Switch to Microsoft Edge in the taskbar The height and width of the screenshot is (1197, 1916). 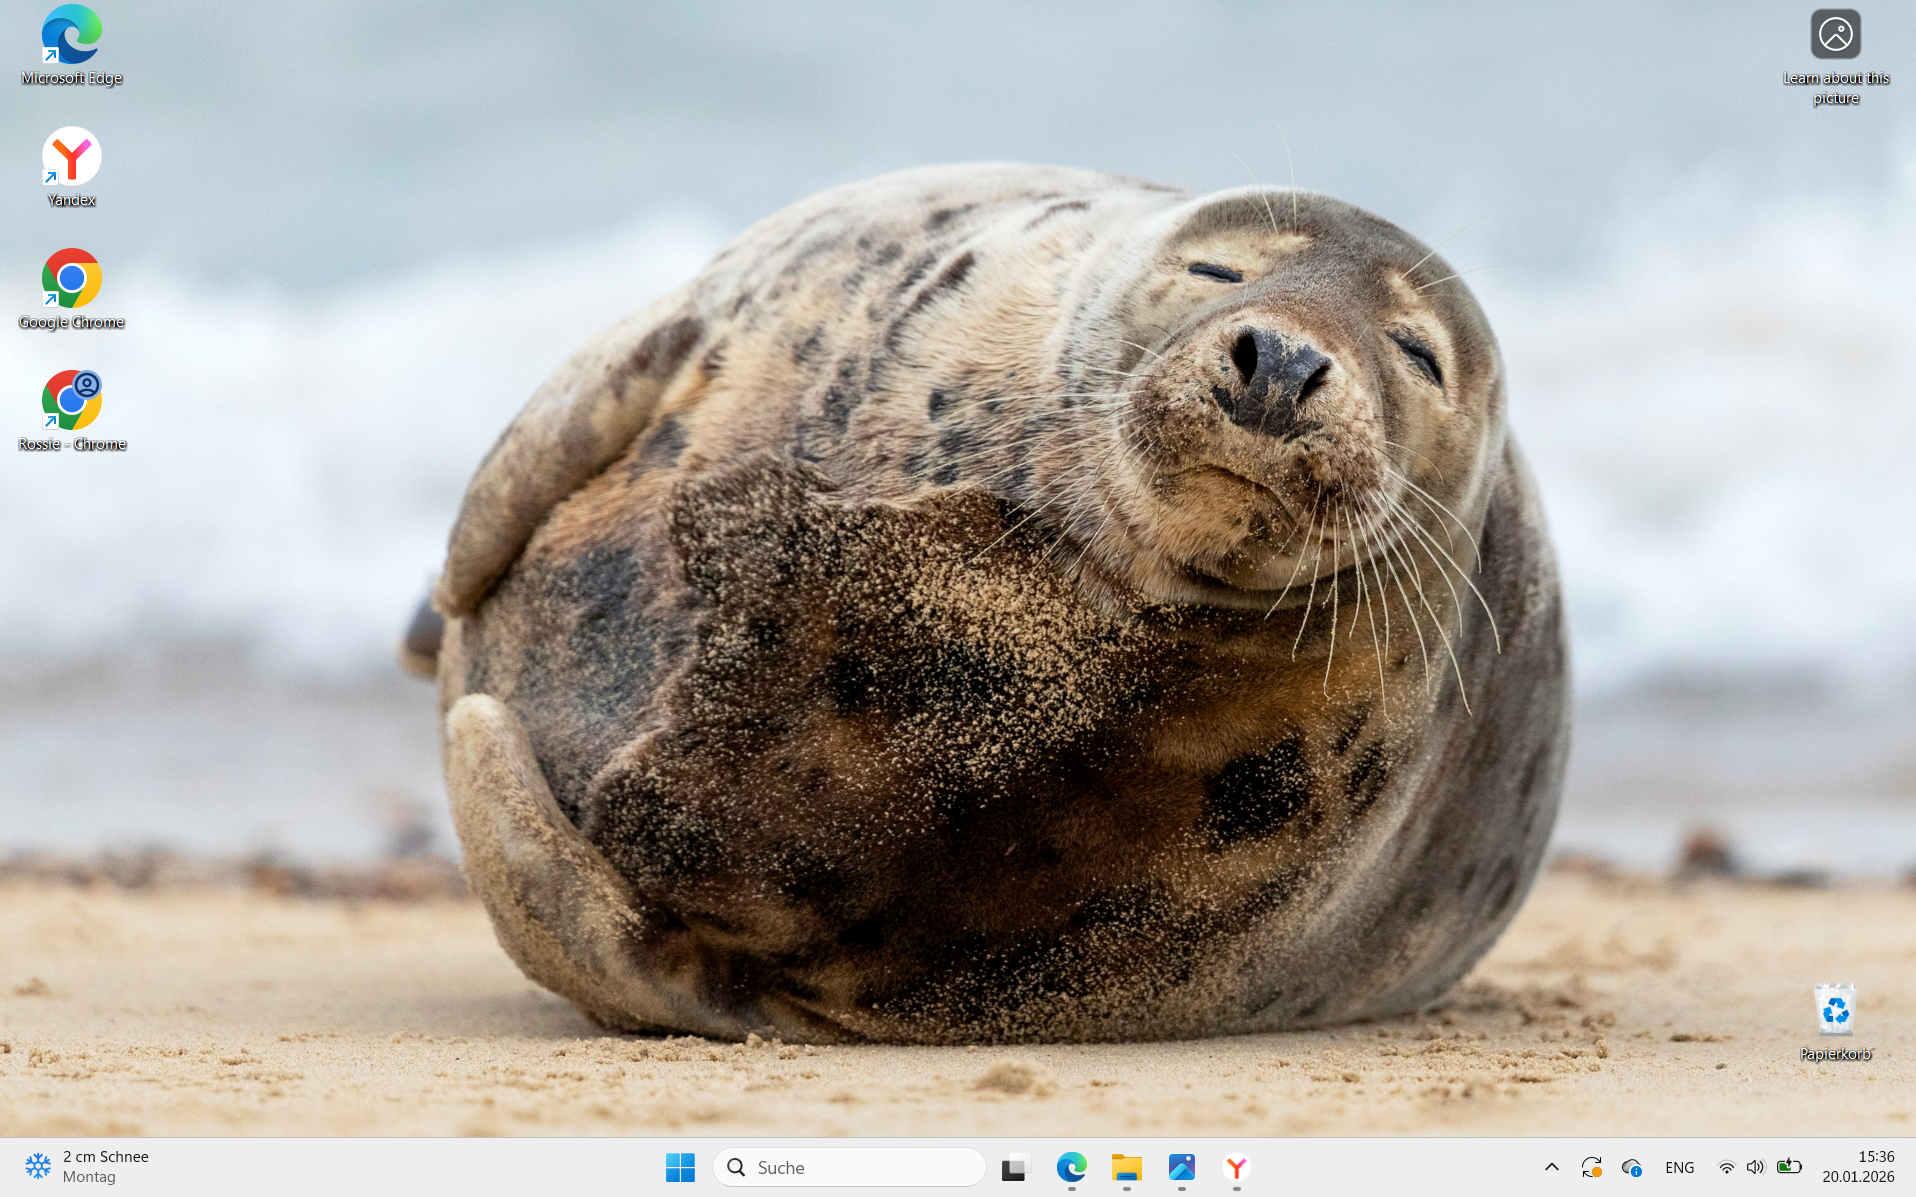[x=1071, y=1167]
